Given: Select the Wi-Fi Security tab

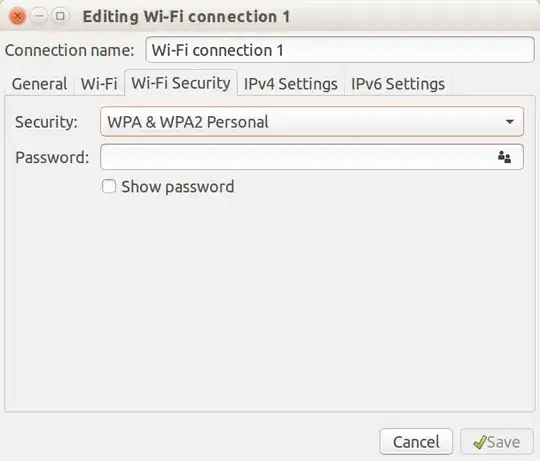Looking at the screenshot, I should (x=181, y=83).
